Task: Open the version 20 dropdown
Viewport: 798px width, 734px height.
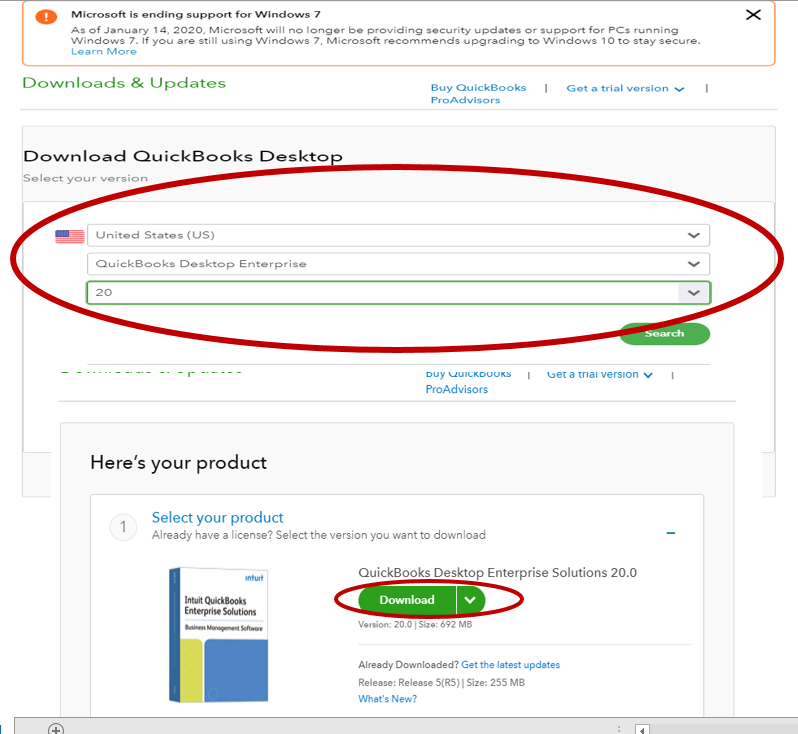Action: click(x=398, y=293)
